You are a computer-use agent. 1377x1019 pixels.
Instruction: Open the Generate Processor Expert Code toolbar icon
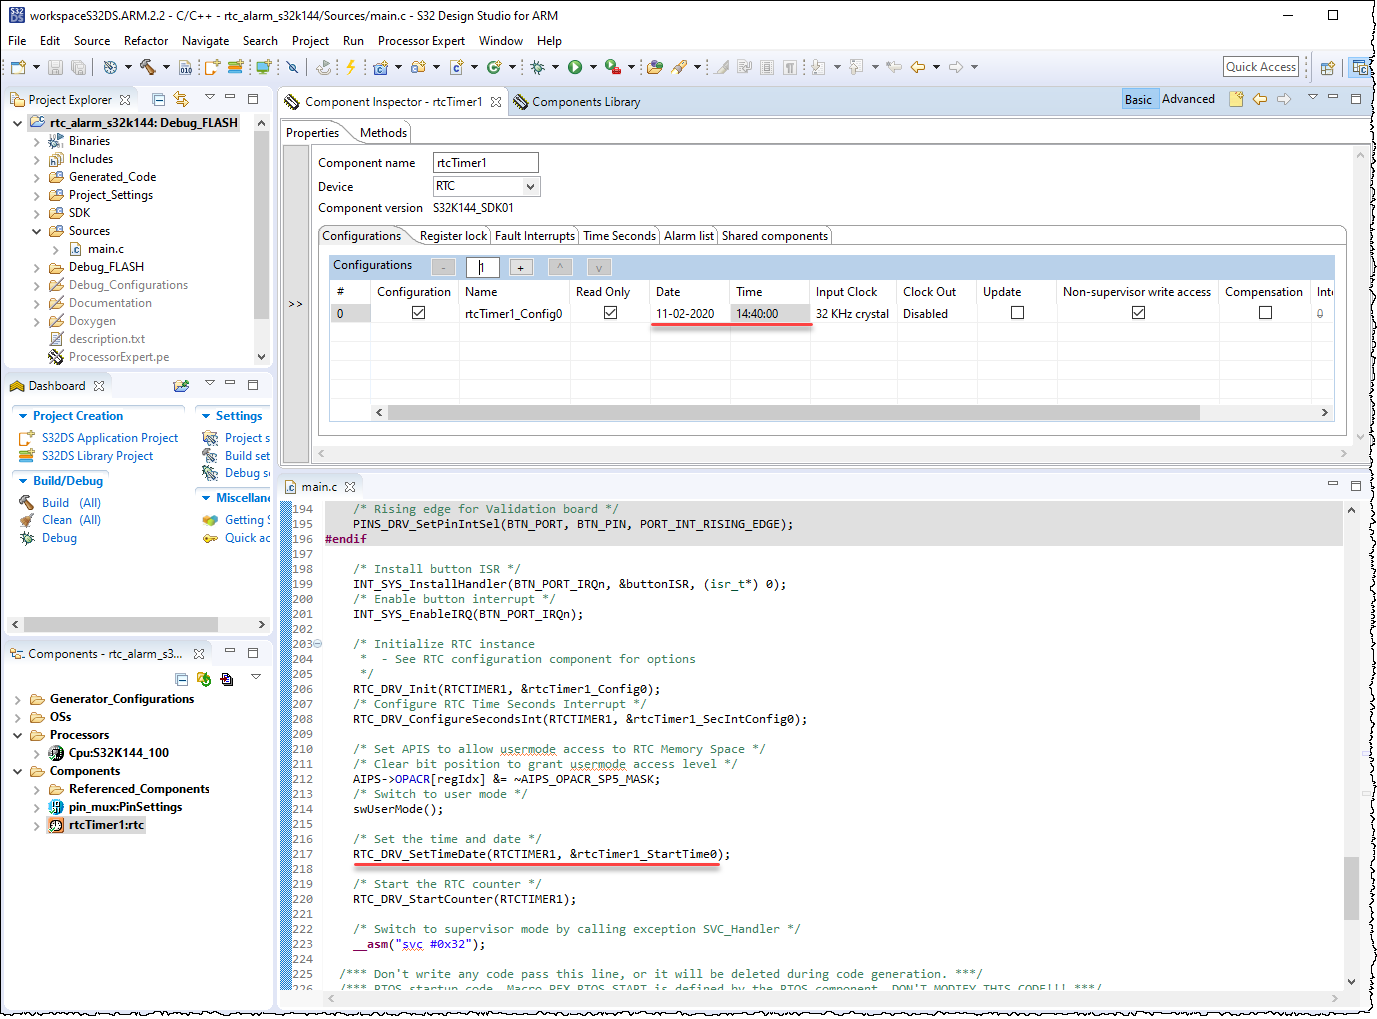coord(350,67)
